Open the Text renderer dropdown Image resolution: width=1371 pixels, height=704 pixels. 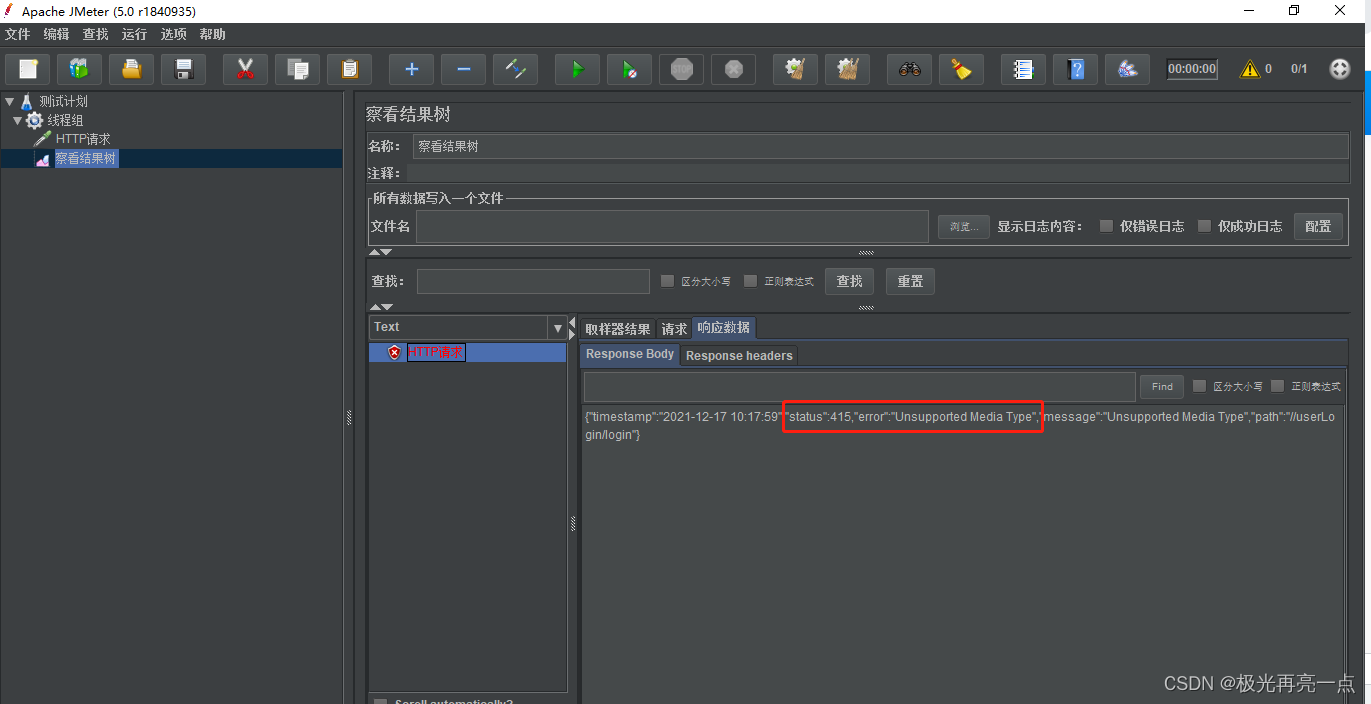click(x=558, y=327)
